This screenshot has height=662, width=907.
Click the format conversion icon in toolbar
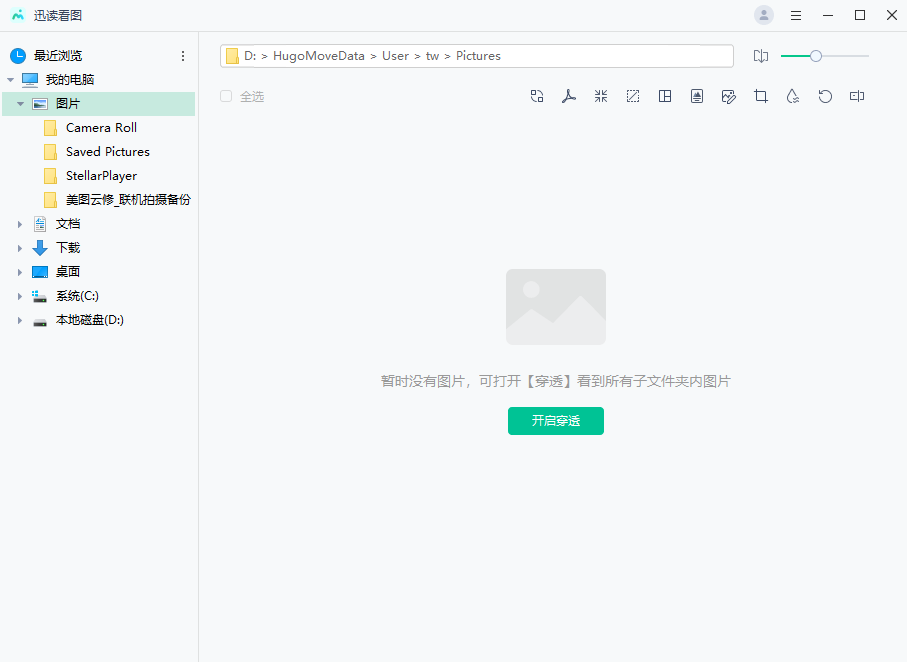(x=537, y=96)
